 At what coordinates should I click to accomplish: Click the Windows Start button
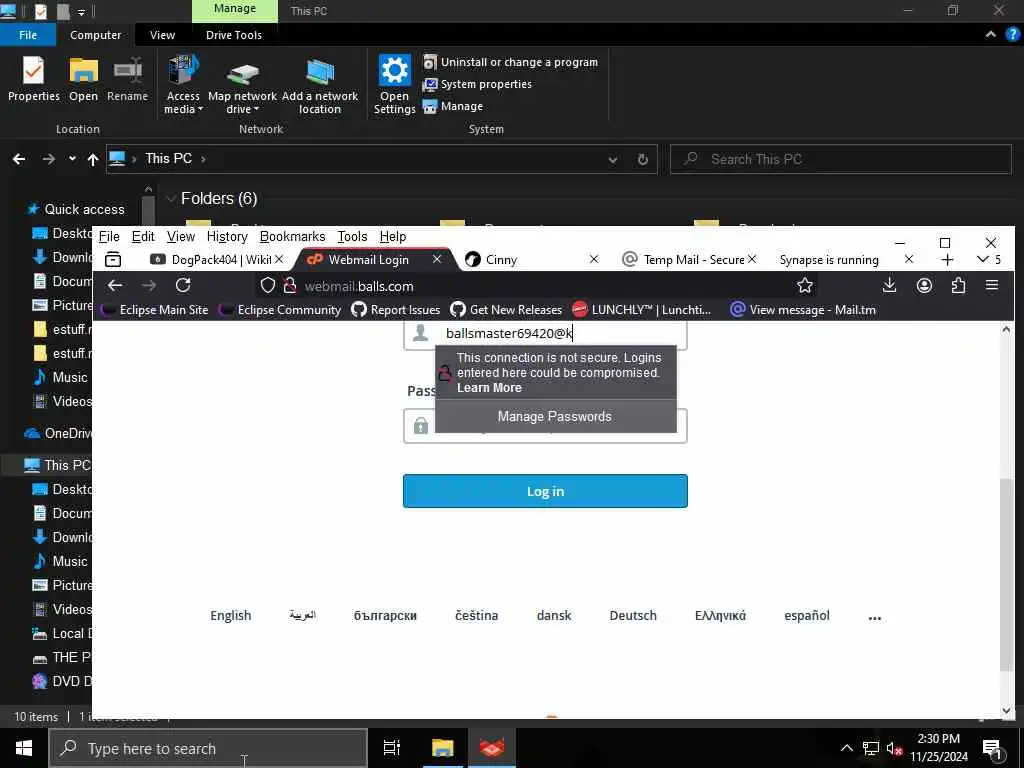(24, 748)
